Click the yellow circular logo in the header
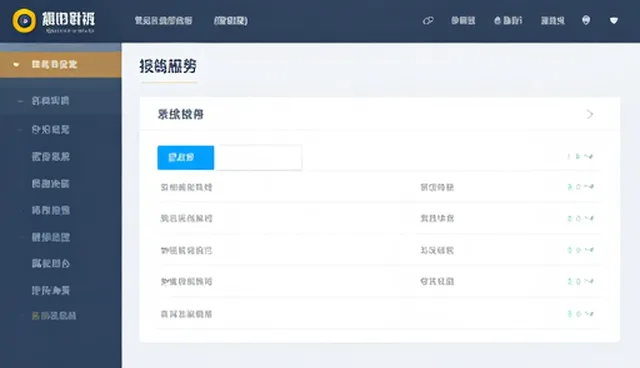 pyautogui.click(x=24, y=20)
